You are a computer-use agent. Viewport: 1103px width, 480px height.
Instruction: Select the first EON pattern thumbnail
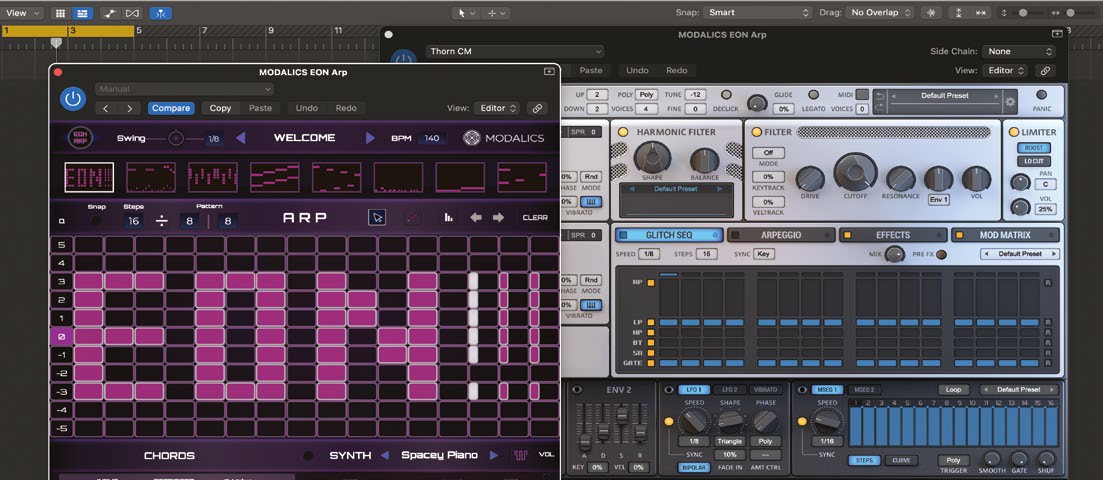[x=89, y=177]
